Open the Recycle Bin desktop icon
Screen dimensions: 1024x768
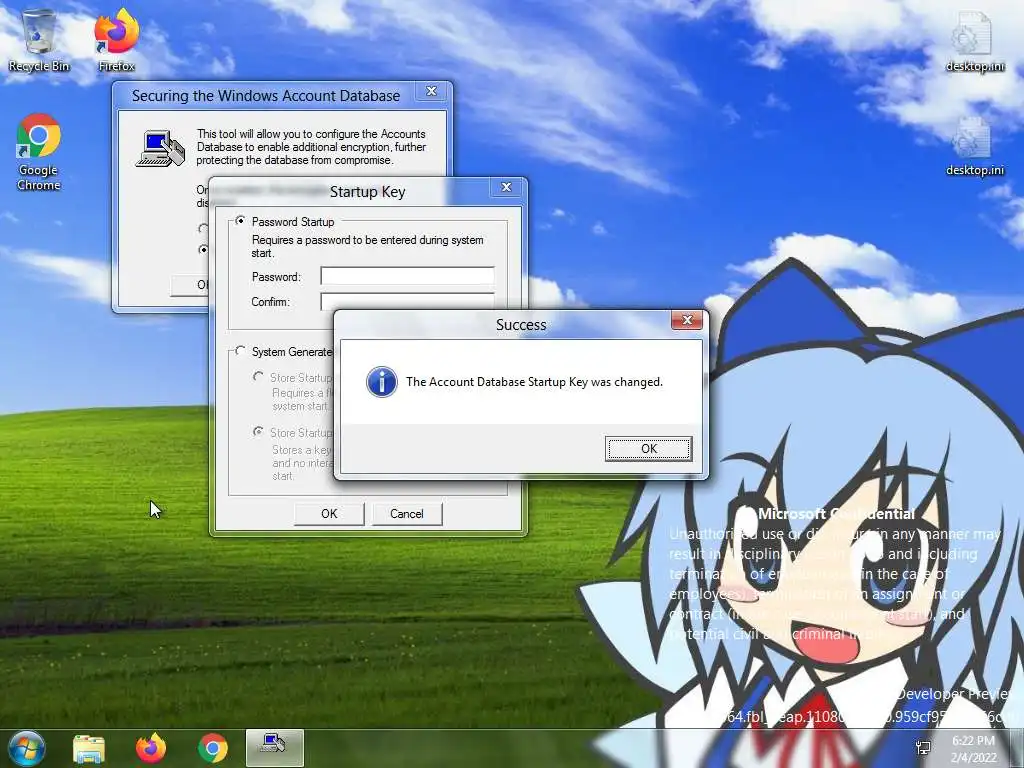tap(39, 39)
